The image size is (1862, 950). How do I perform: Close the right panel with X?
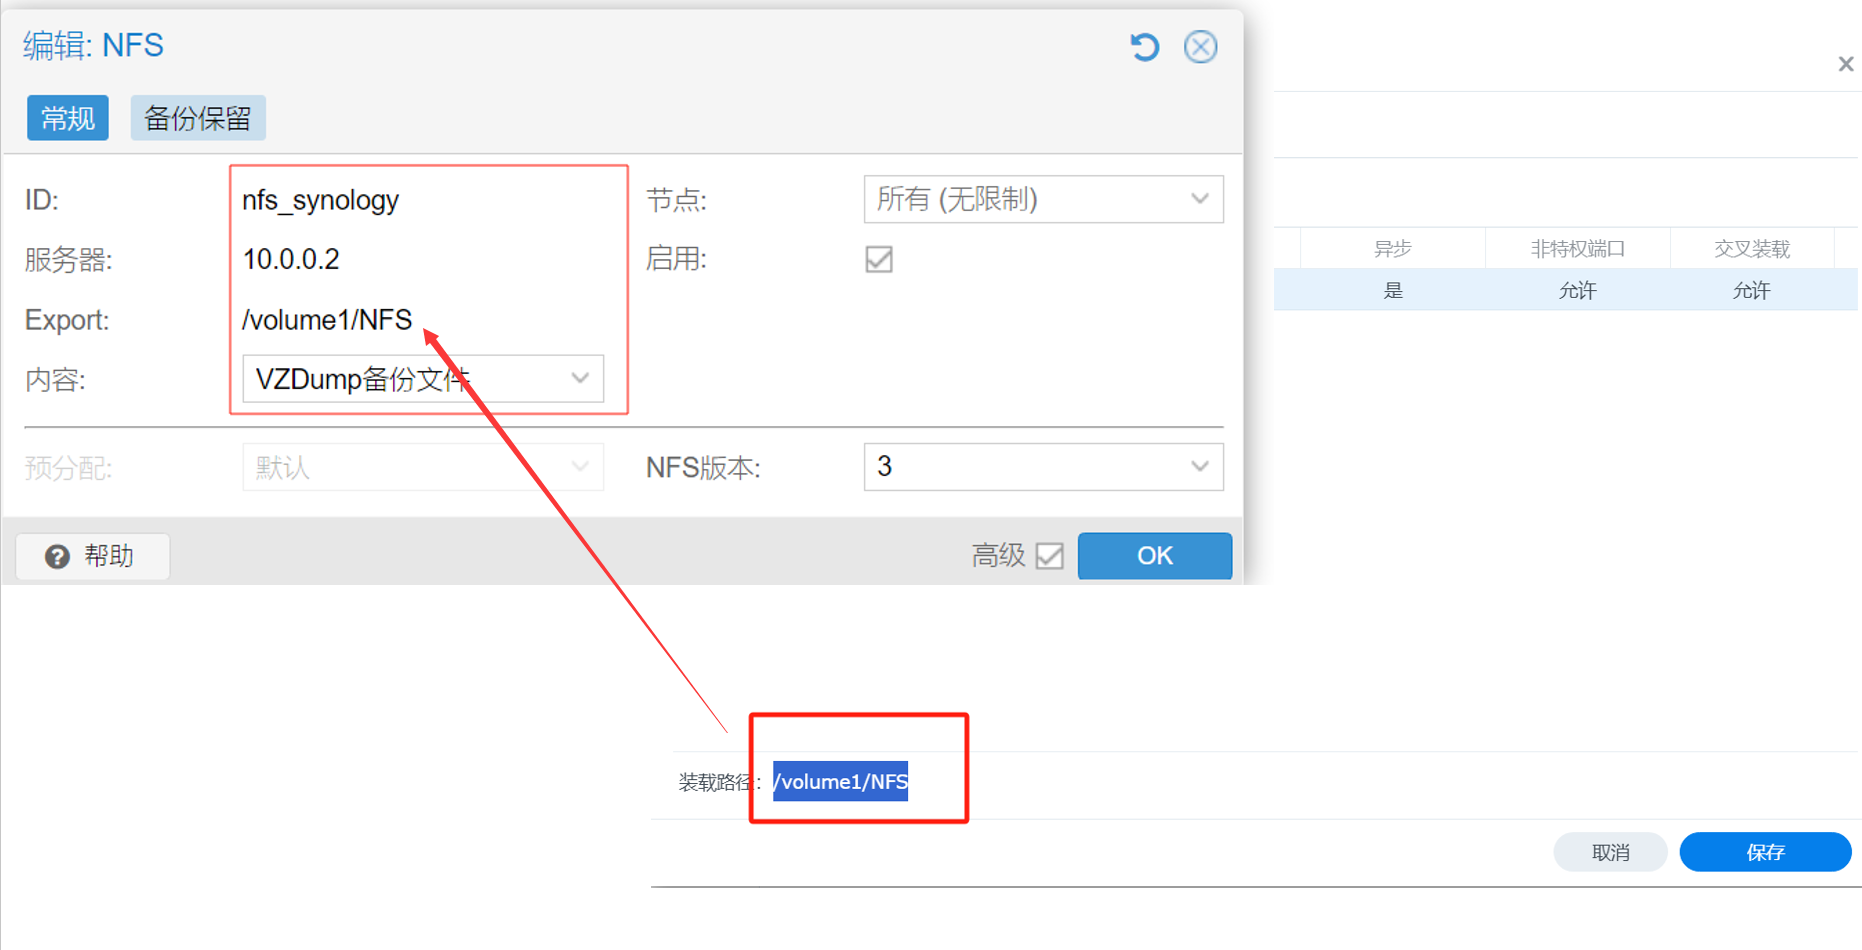coord(1845,64)
